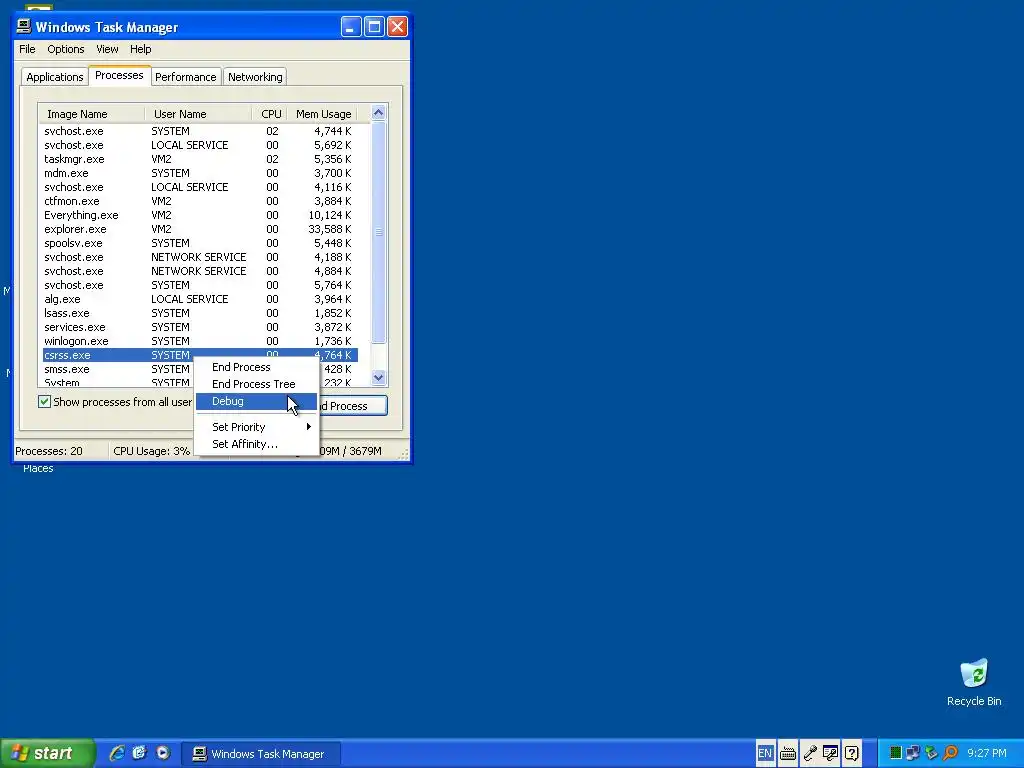1024x768 pixels.
Task: Click the Start button
Action: (48, 753)
